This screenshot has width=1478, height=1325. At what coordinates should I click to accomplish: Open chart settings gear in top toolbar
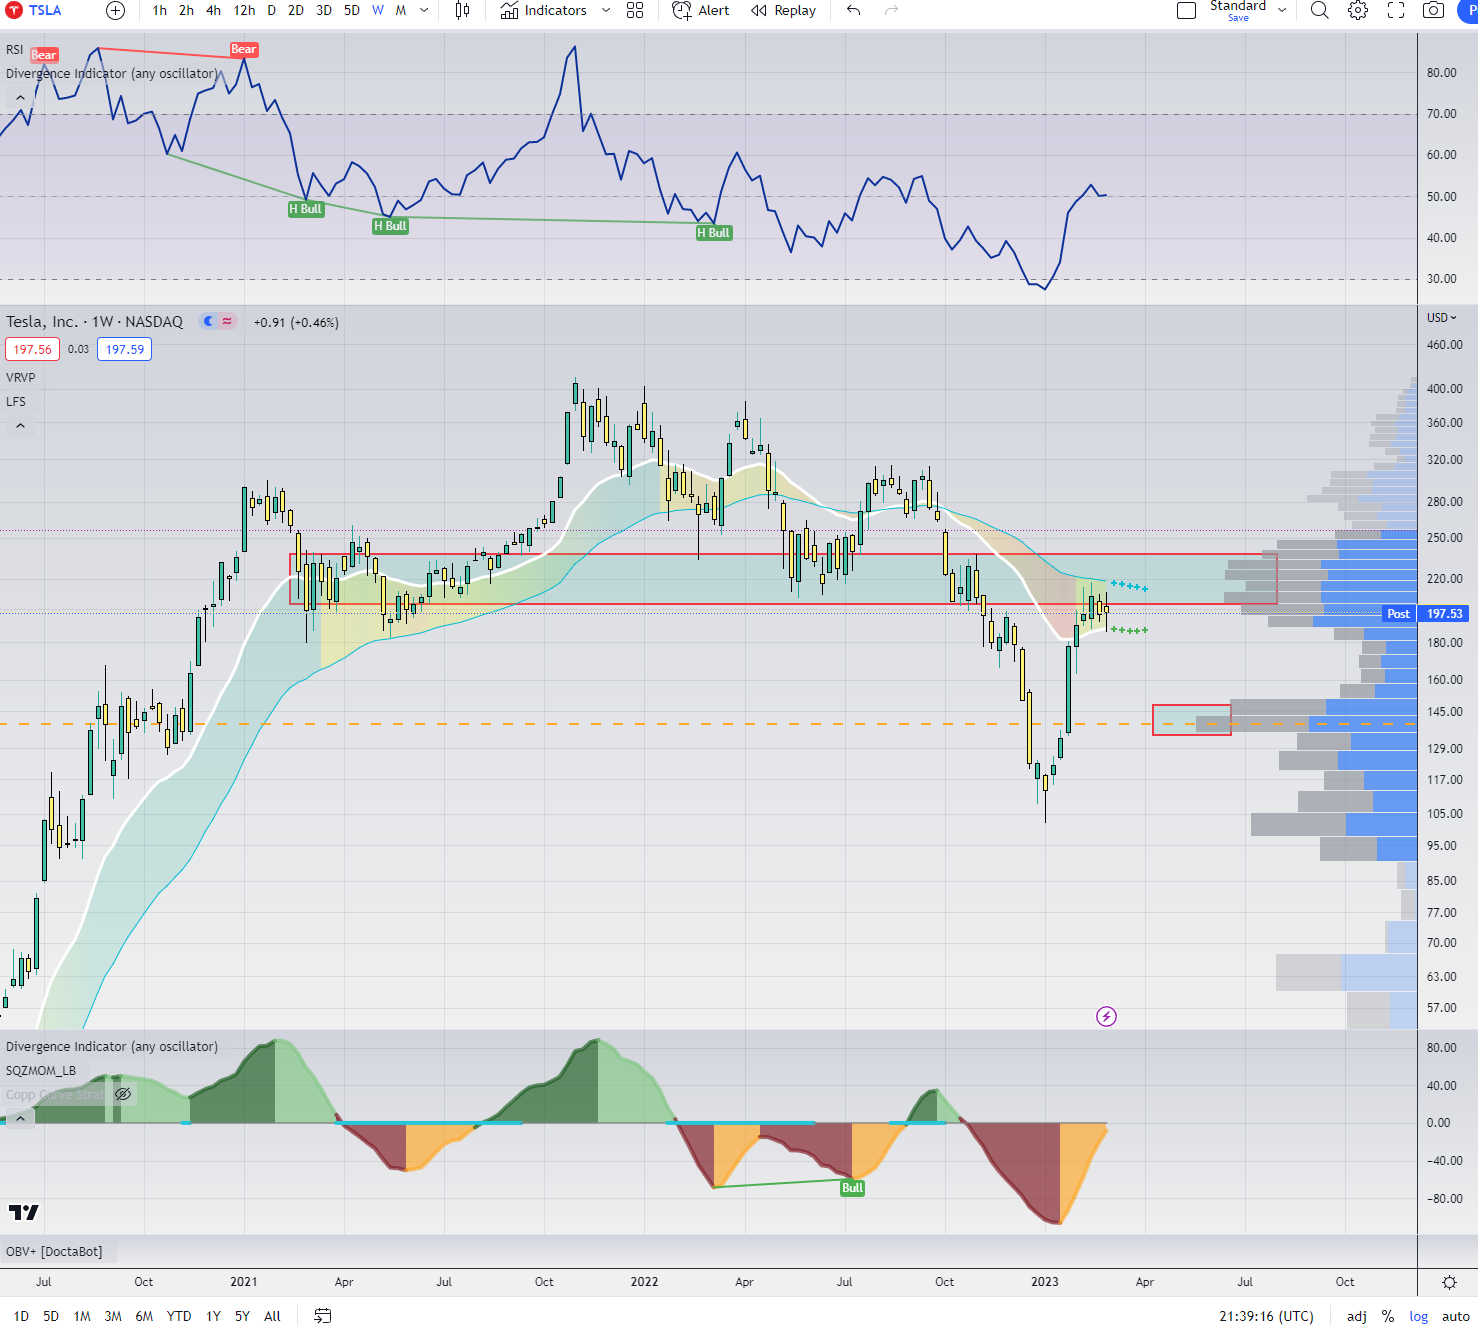tap(1358, 10)
